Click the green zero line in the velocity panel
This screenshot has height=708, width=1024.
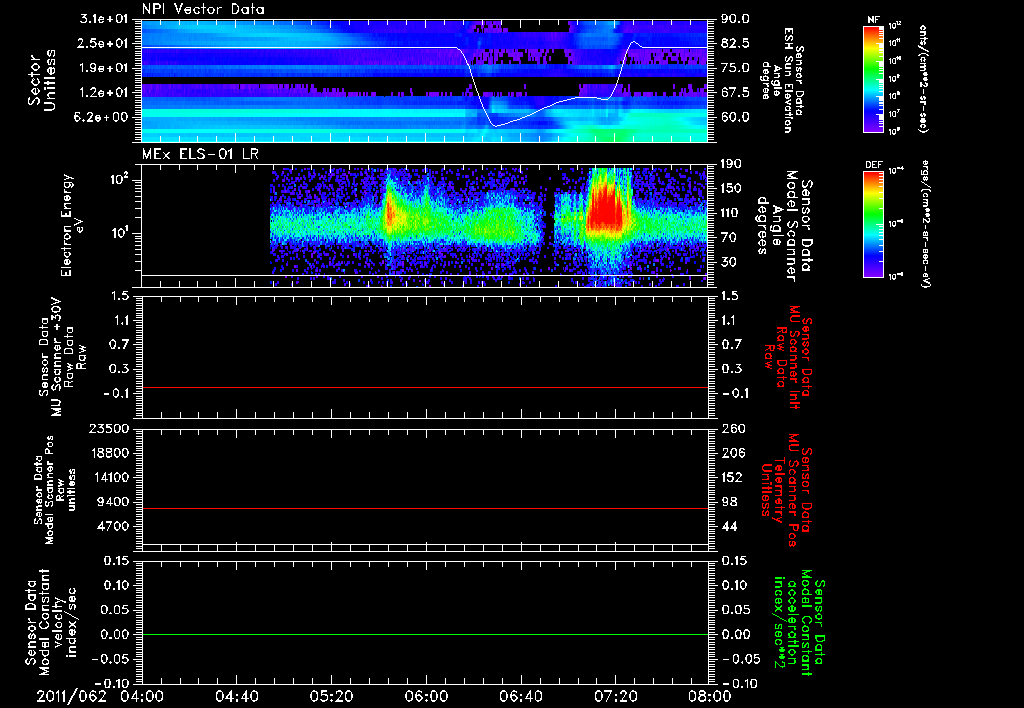pyautogui.click(x=424, y=634)
